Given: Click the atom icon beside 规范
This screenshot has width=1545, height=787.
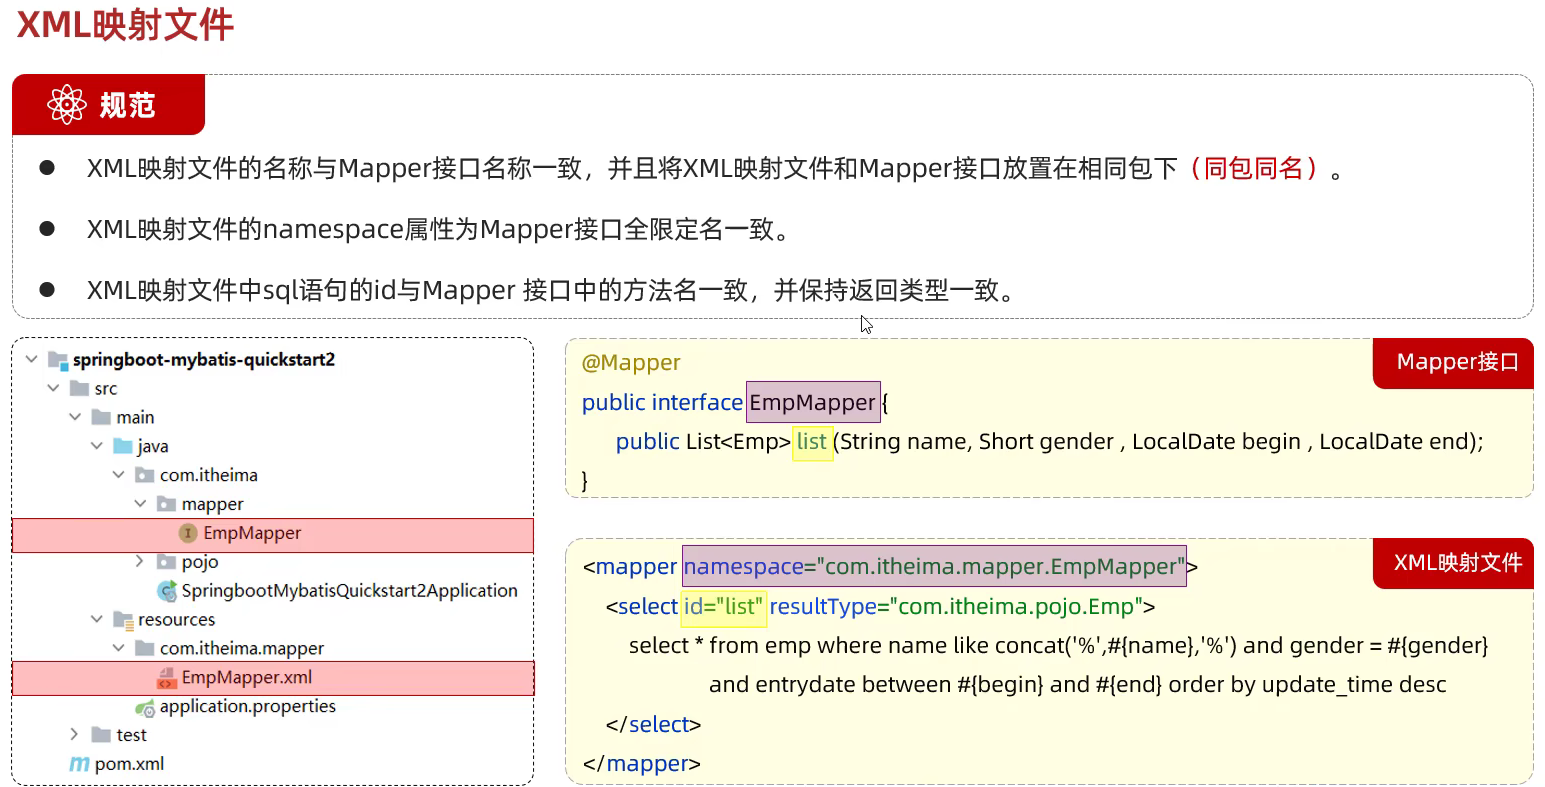Looking at the screenshot, I should pyautogui.click(x=67, y=105).
